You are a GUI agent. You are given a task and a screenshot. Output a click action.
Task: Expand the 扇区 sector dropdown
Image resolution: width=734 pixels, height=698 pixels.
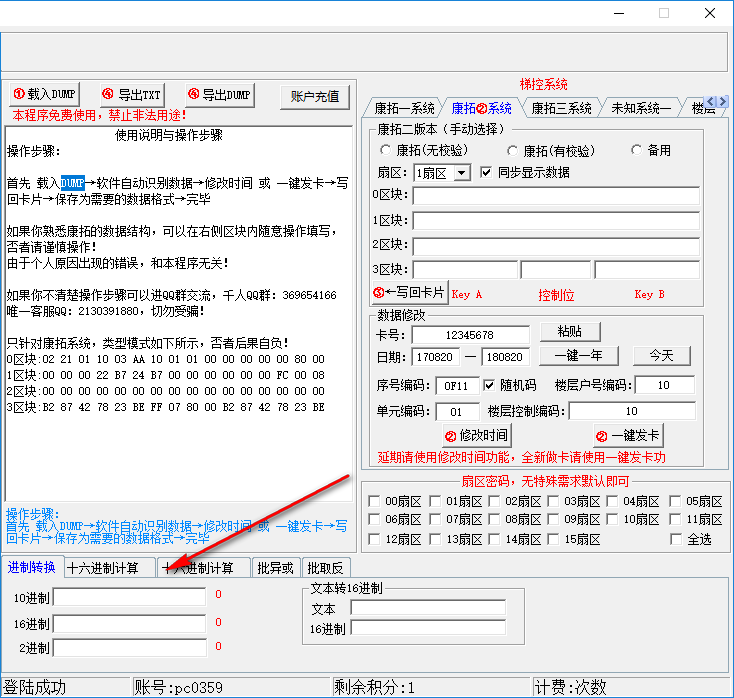tap(462, 173)
